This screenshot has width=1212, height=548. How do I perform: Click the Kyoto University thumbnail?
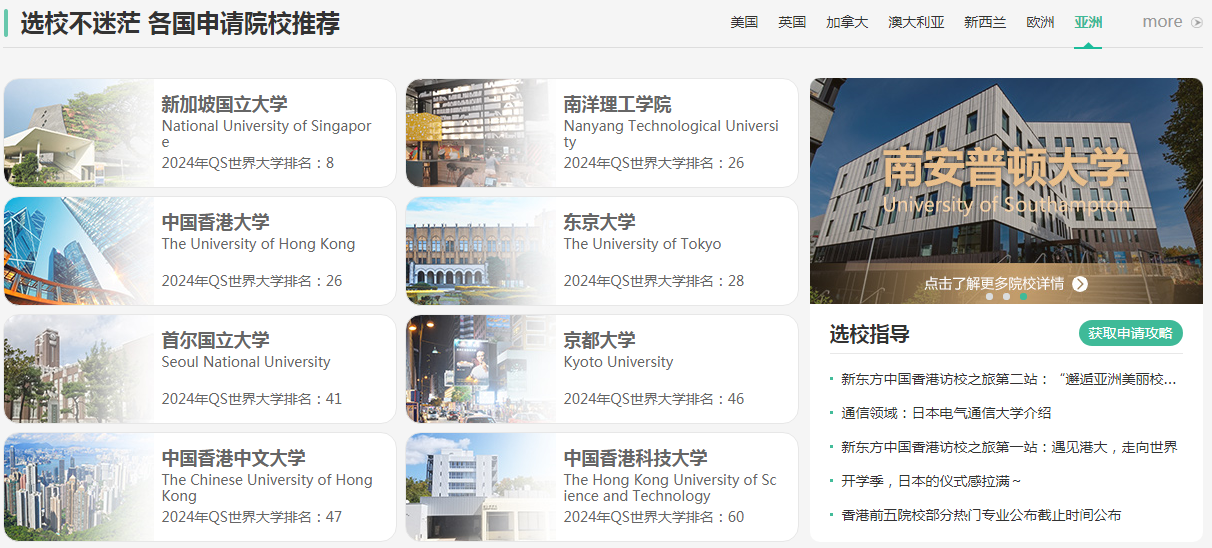pyautogui.click(x=481, y=369)
